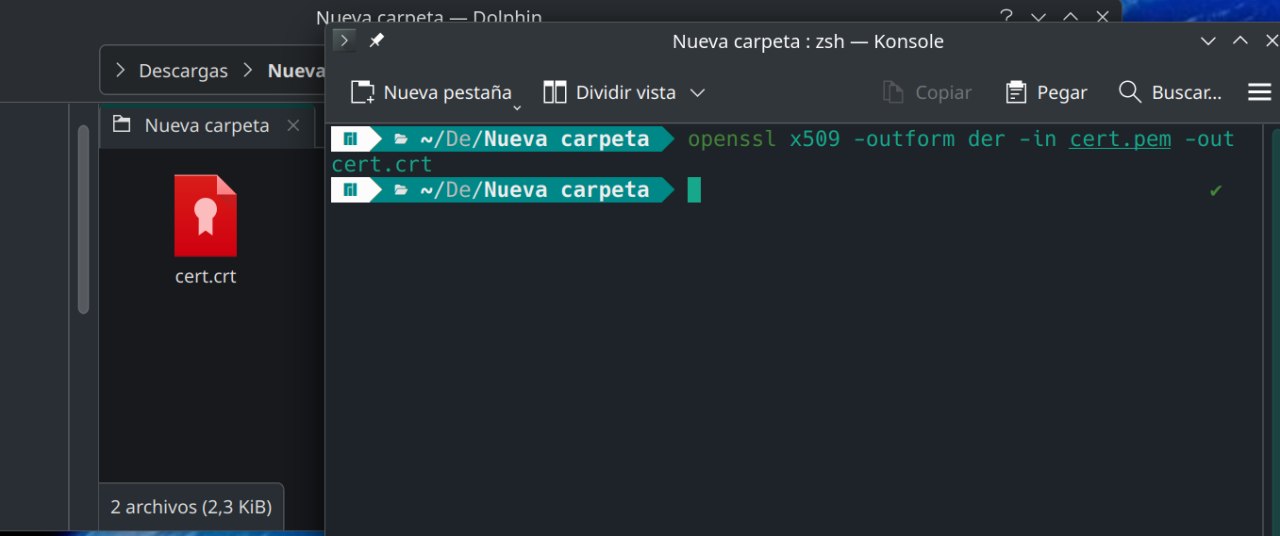Navigate to Descargas in the breadcrumb
This screenshot has height=536, width=1280.
pyautogui.click(x=183, y=71)
